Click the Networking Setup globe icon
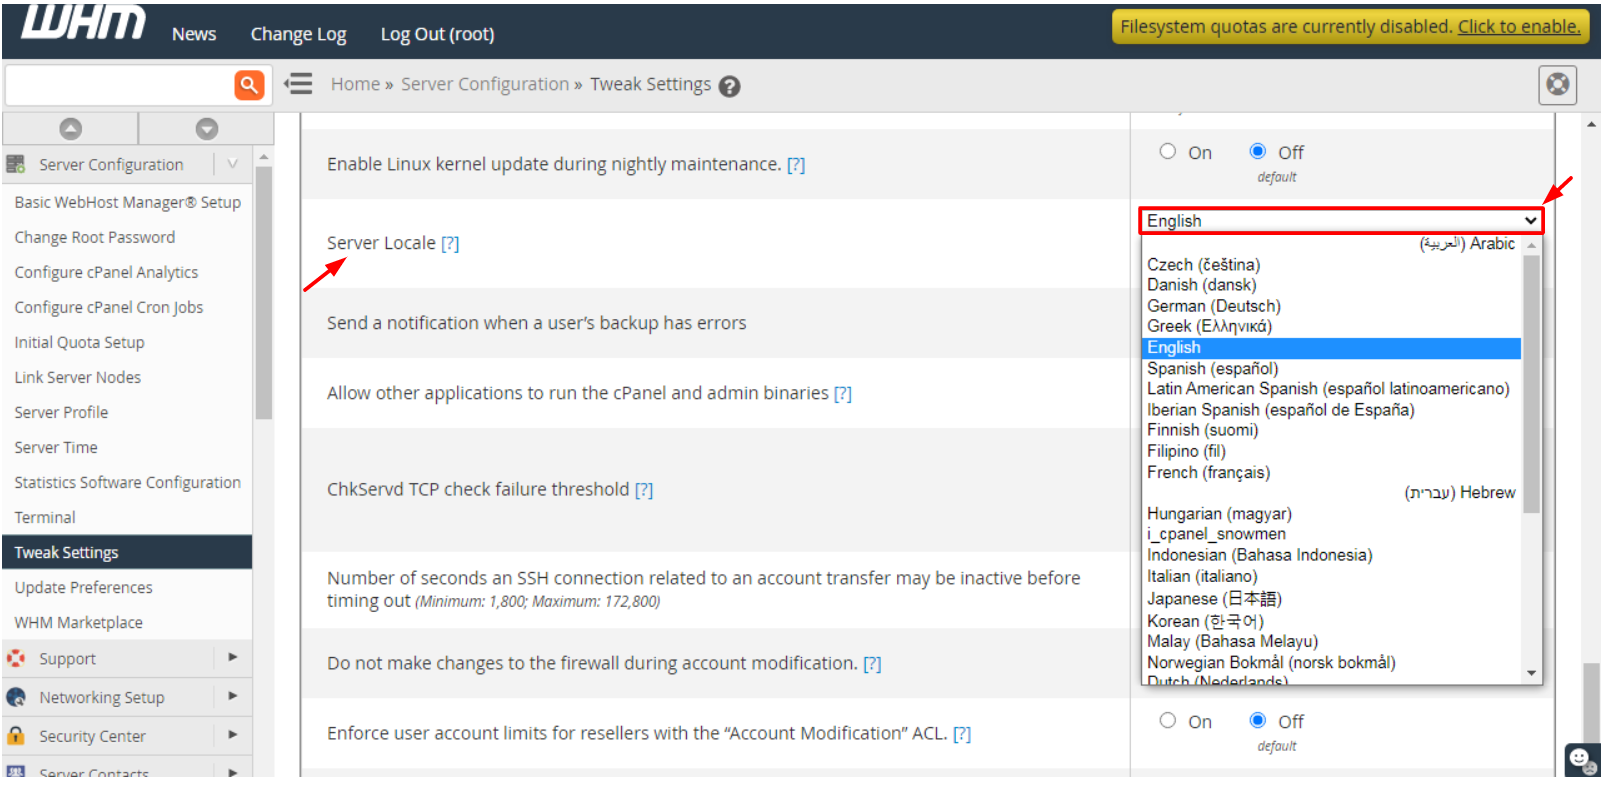Viewport: 1603px width, 785px height. coord(16,697)
